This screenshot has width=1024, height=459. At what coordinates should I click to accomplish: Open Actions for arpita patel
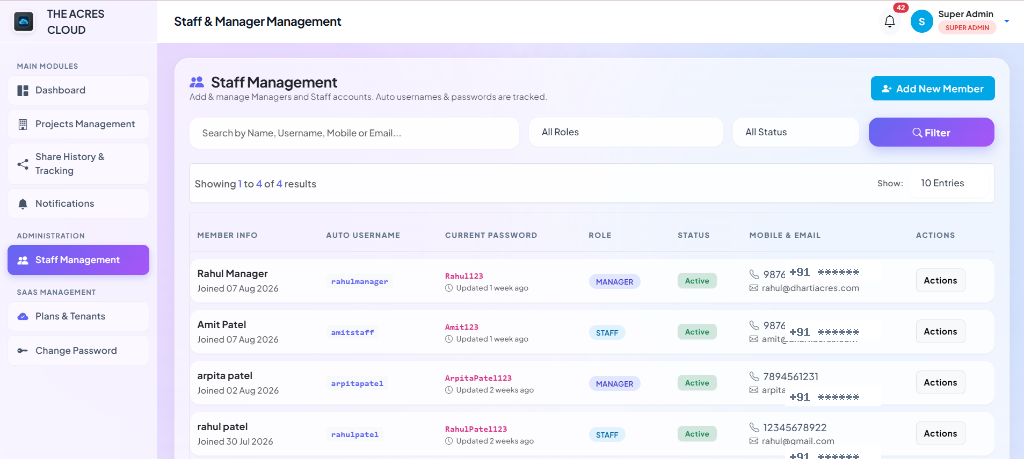(940, 383)
